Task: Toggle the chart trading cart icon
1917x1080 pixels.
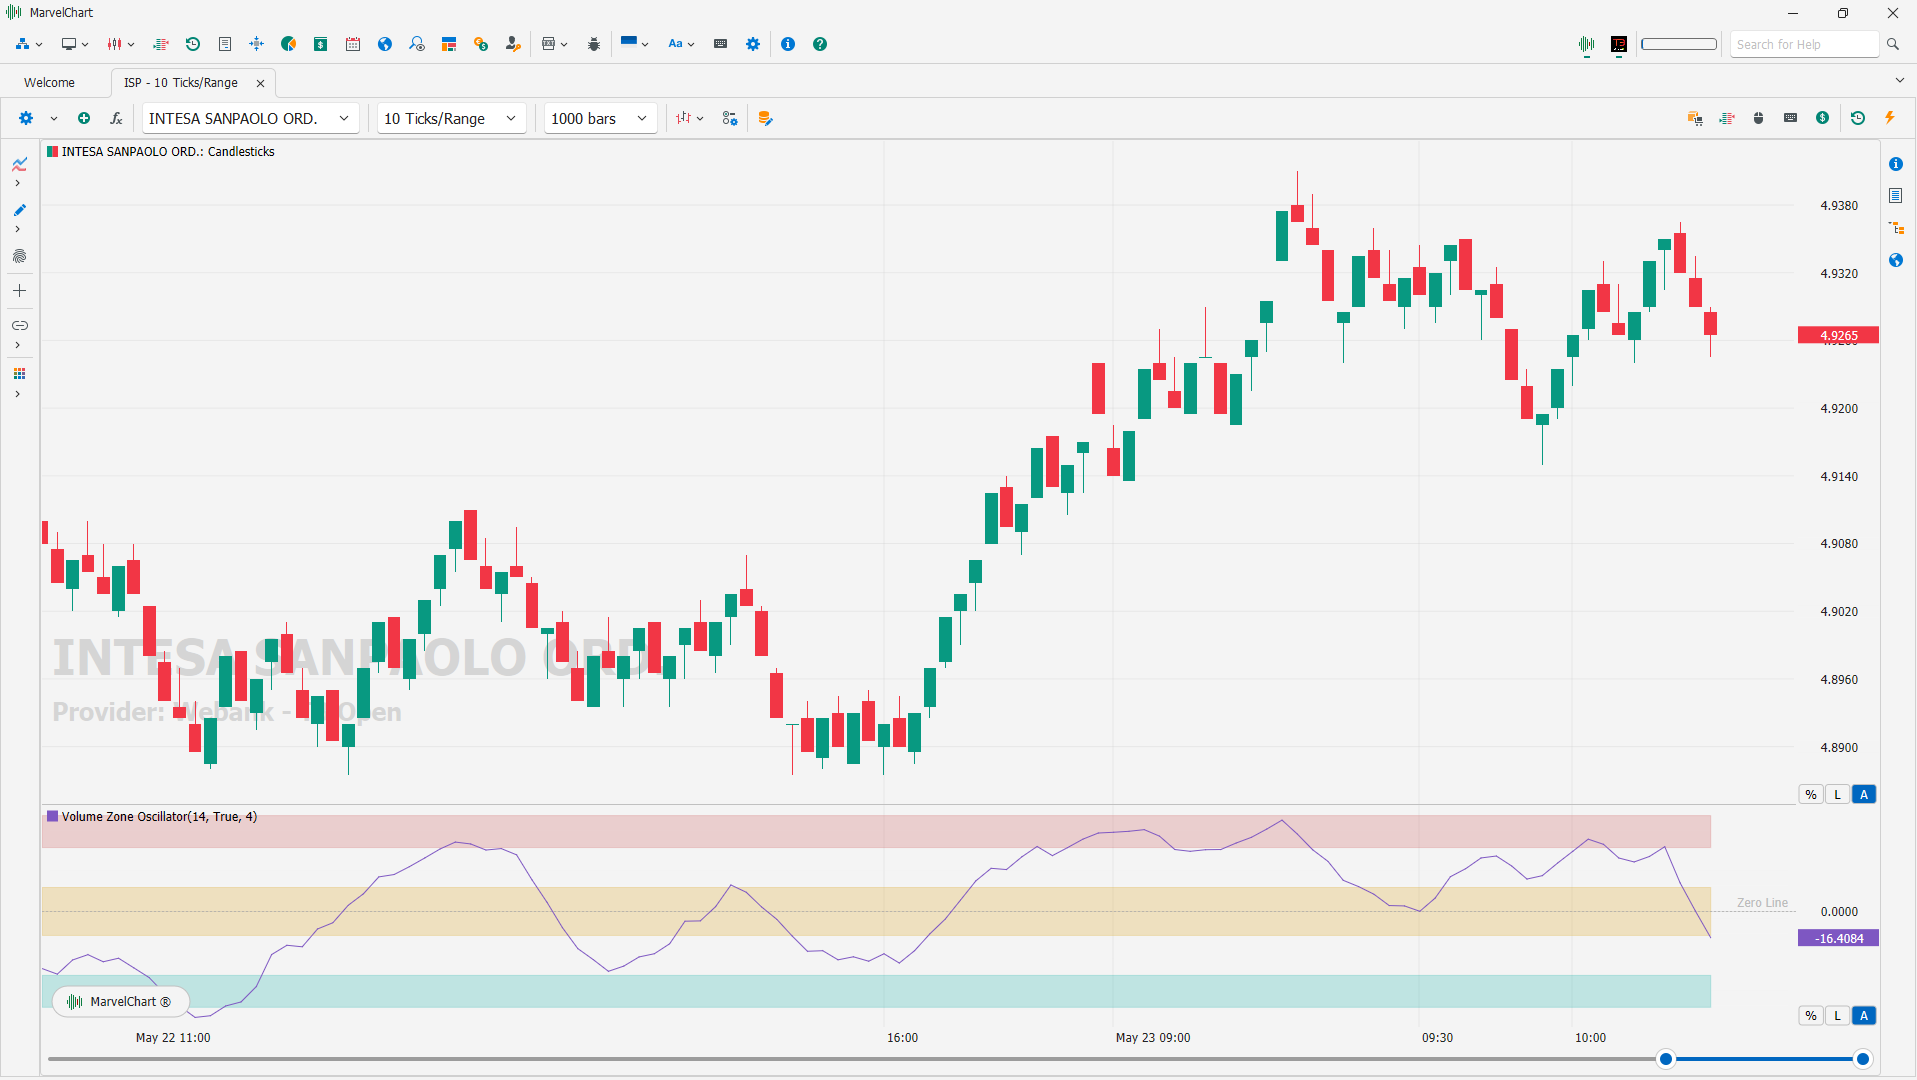Action: [x=1695, y=118]
